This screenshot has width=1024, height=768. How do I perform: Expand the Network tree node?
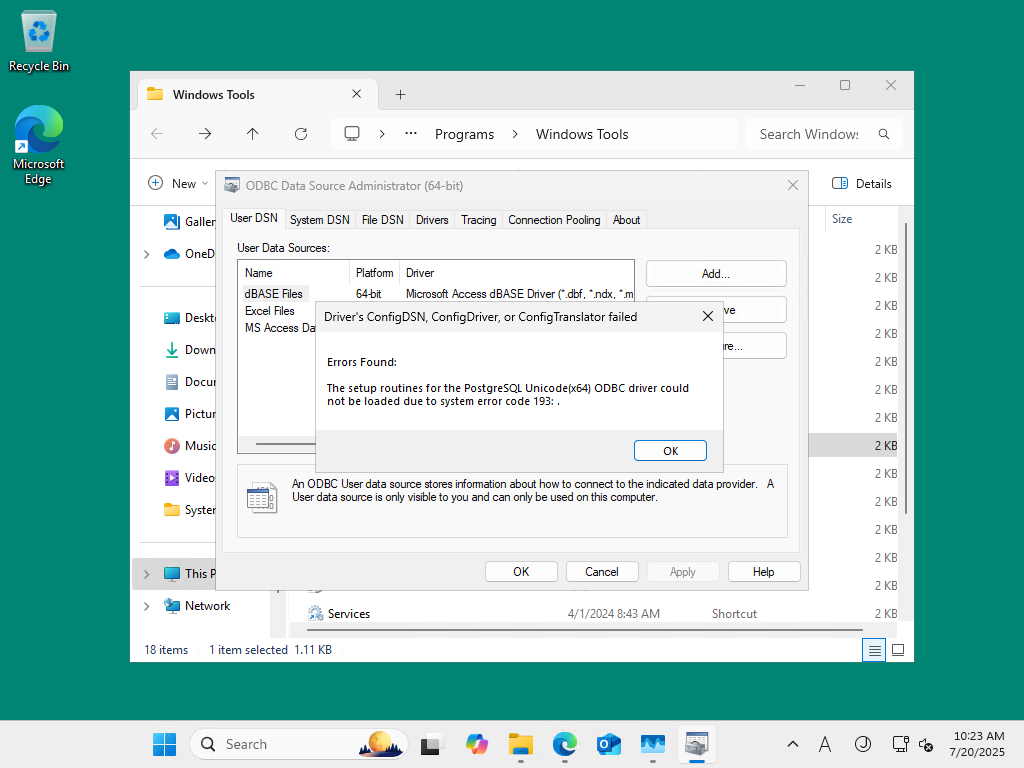[x=146, y=606]
